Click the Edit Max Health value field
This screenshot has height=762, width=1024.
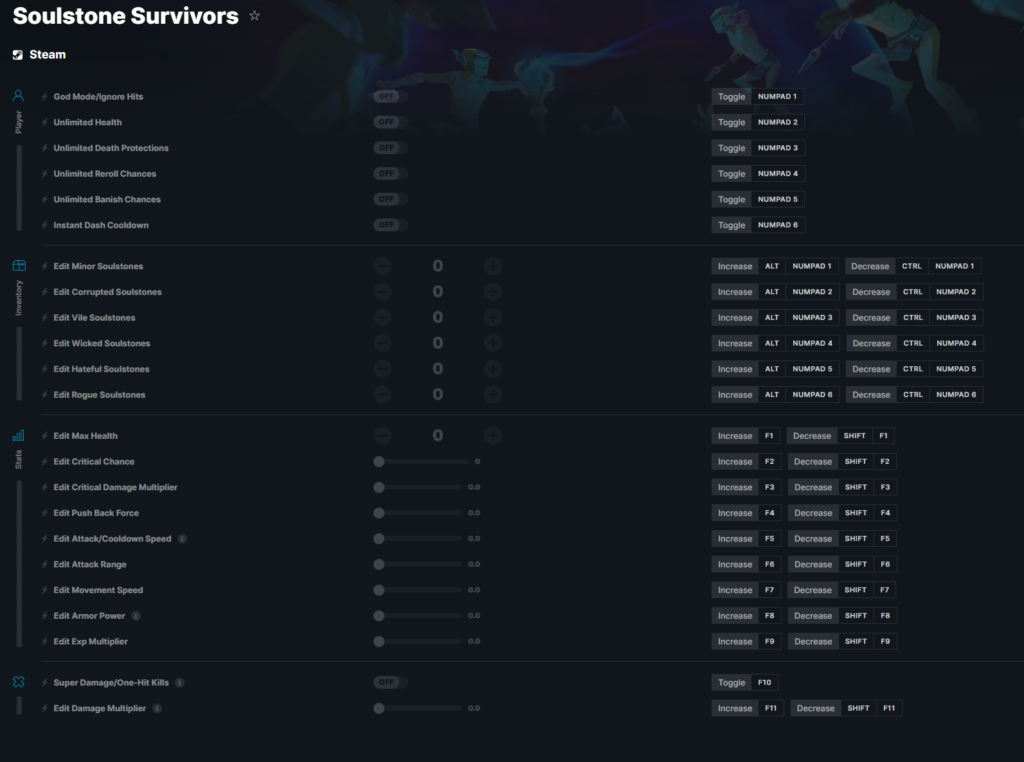[x=438, y=436]
